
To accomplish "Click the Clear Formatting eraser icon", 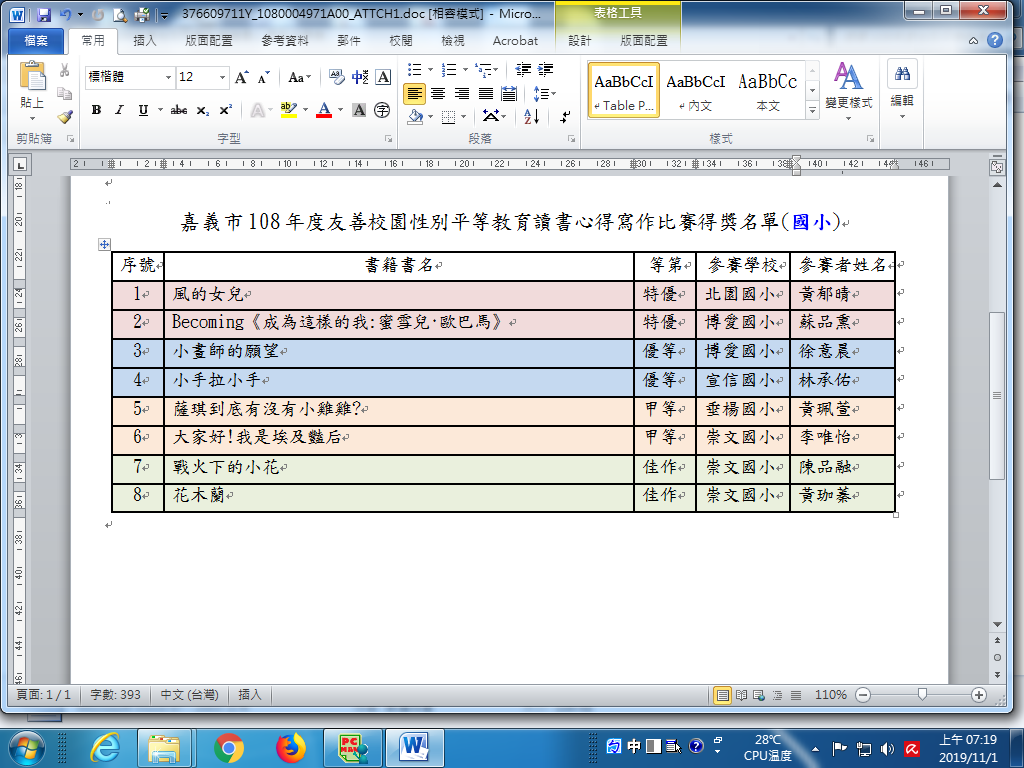I will 335,77.
